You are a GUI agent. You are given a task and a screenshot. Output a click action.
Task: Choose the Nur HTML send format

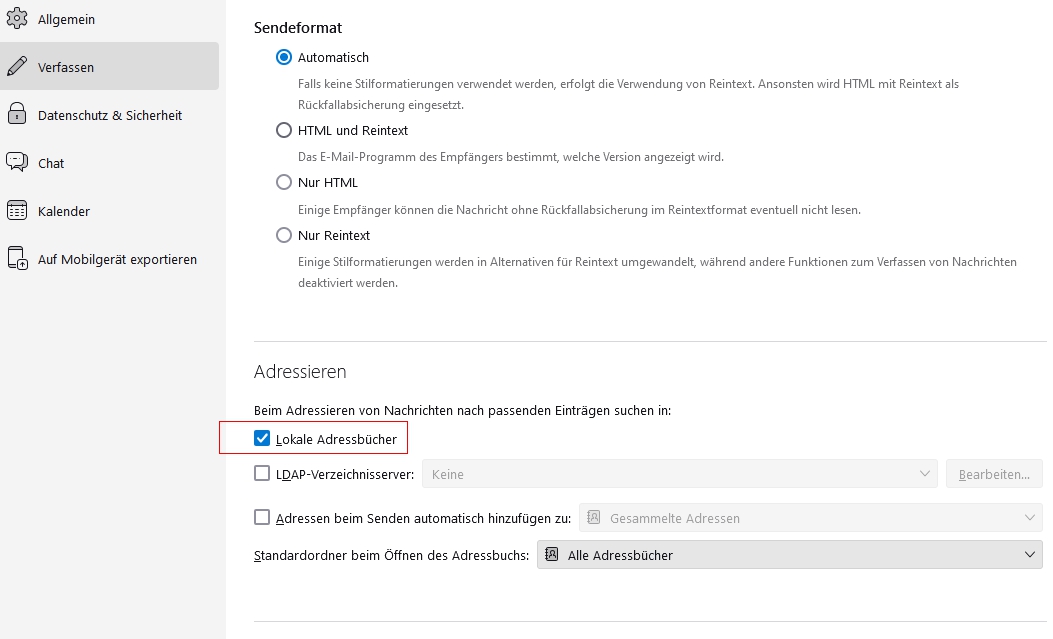coord(284,183)
